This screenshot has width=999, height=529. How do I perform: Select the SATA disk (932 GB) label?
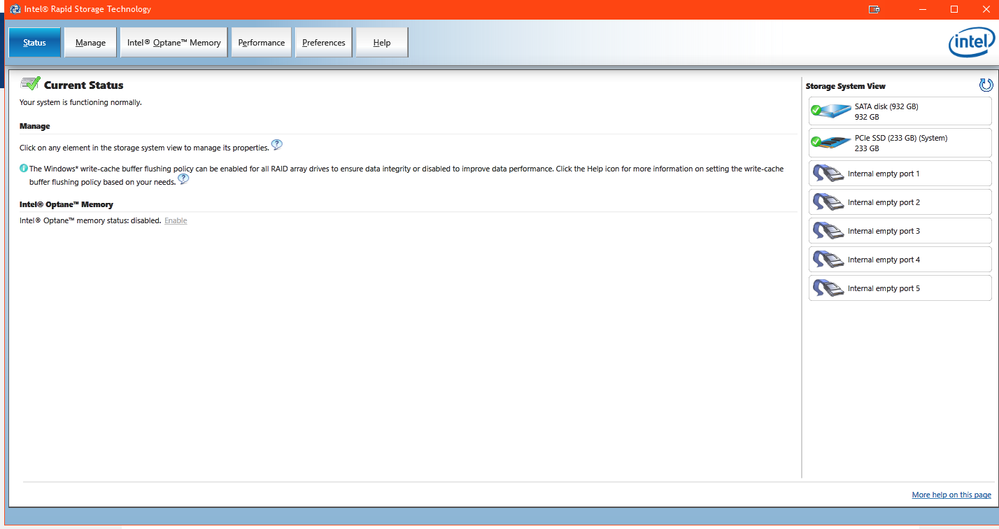click(886, 106)
